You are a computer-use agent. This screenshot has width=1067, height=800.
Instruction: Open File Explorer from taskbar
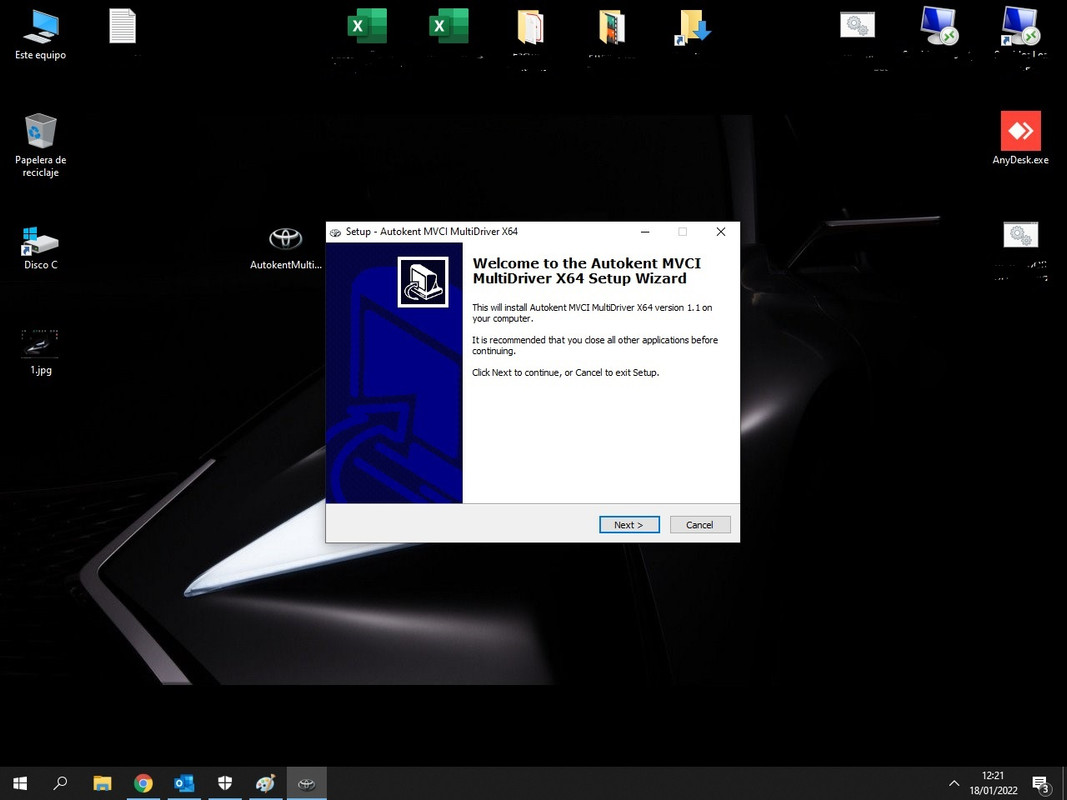pos(102,784)
